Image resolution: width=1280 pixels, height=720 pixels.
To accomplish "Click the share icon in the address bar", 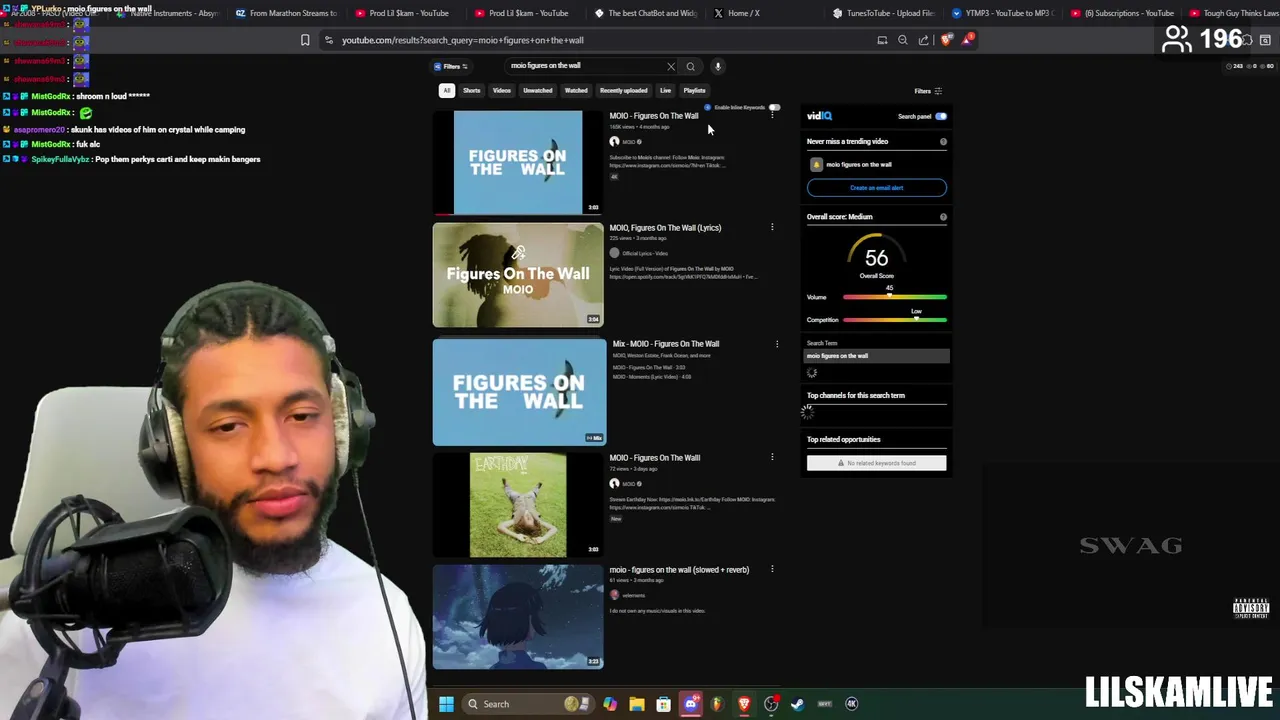I will (924, 40).
